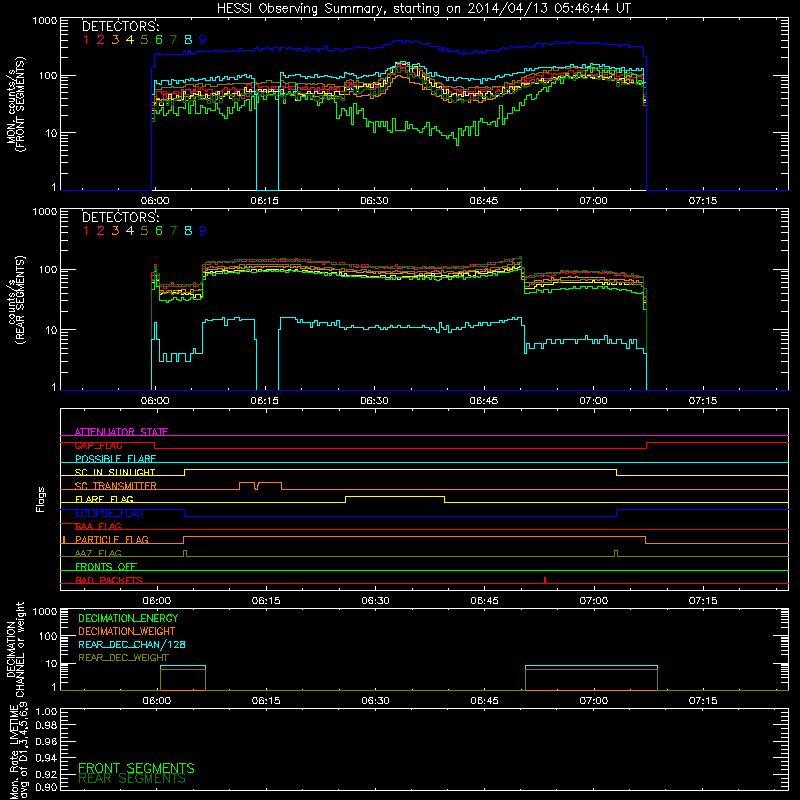Viewport: 800px width, 800px height.
Task: Select the PARTICLE_FLAG label
Action: click(x=112, y=540)
